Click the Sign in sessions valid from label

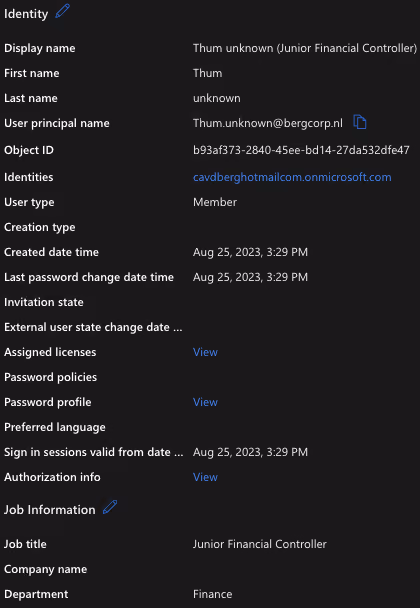(93, 452)
